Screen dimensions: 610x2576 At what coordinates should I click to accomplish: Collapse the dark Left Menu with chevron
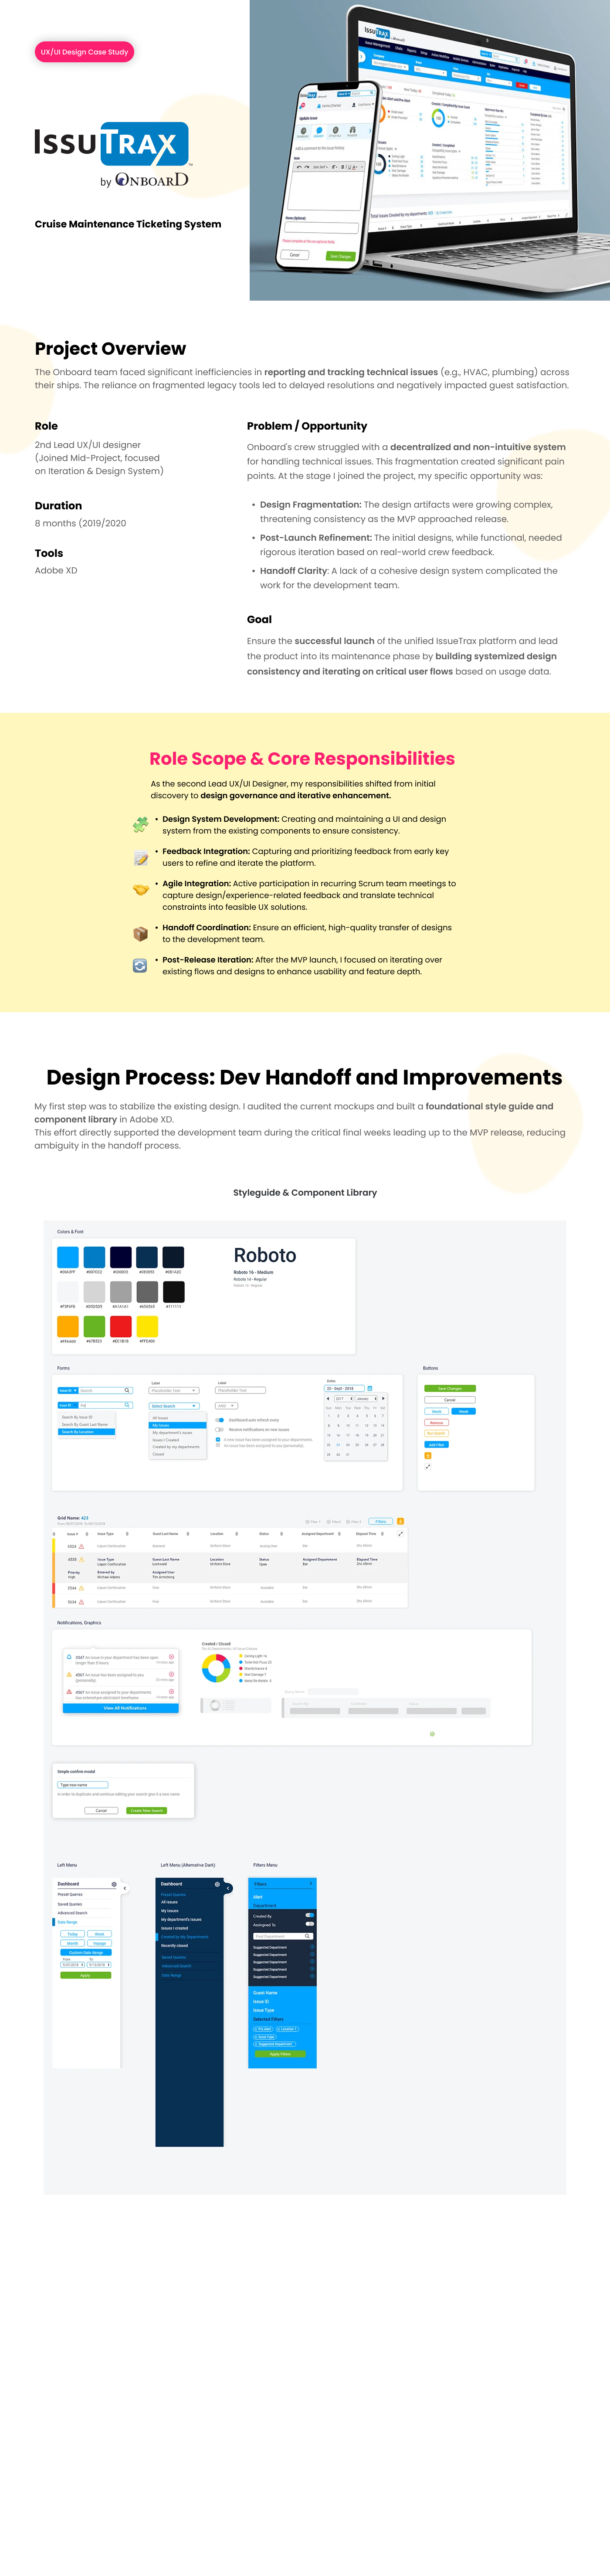228,1888
